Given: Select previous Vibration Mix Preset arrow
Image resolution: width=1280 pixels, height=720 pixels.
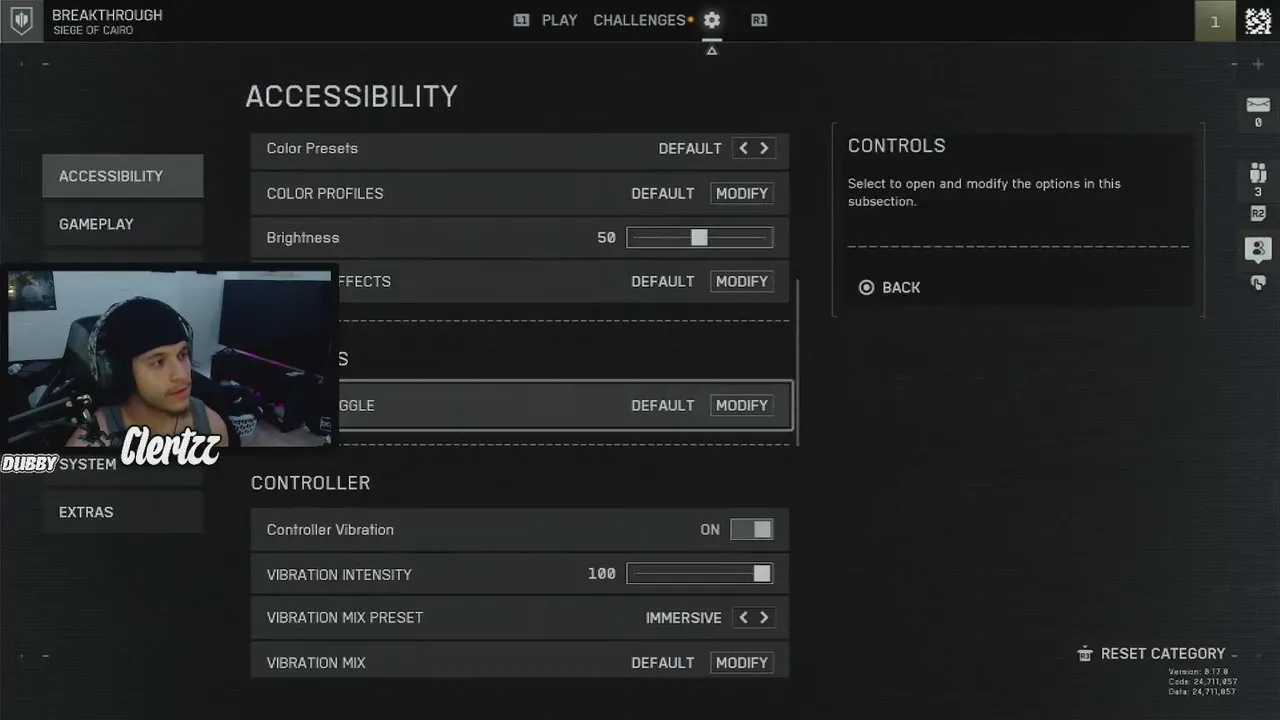Looking at the screenshot, I should 743,618.
